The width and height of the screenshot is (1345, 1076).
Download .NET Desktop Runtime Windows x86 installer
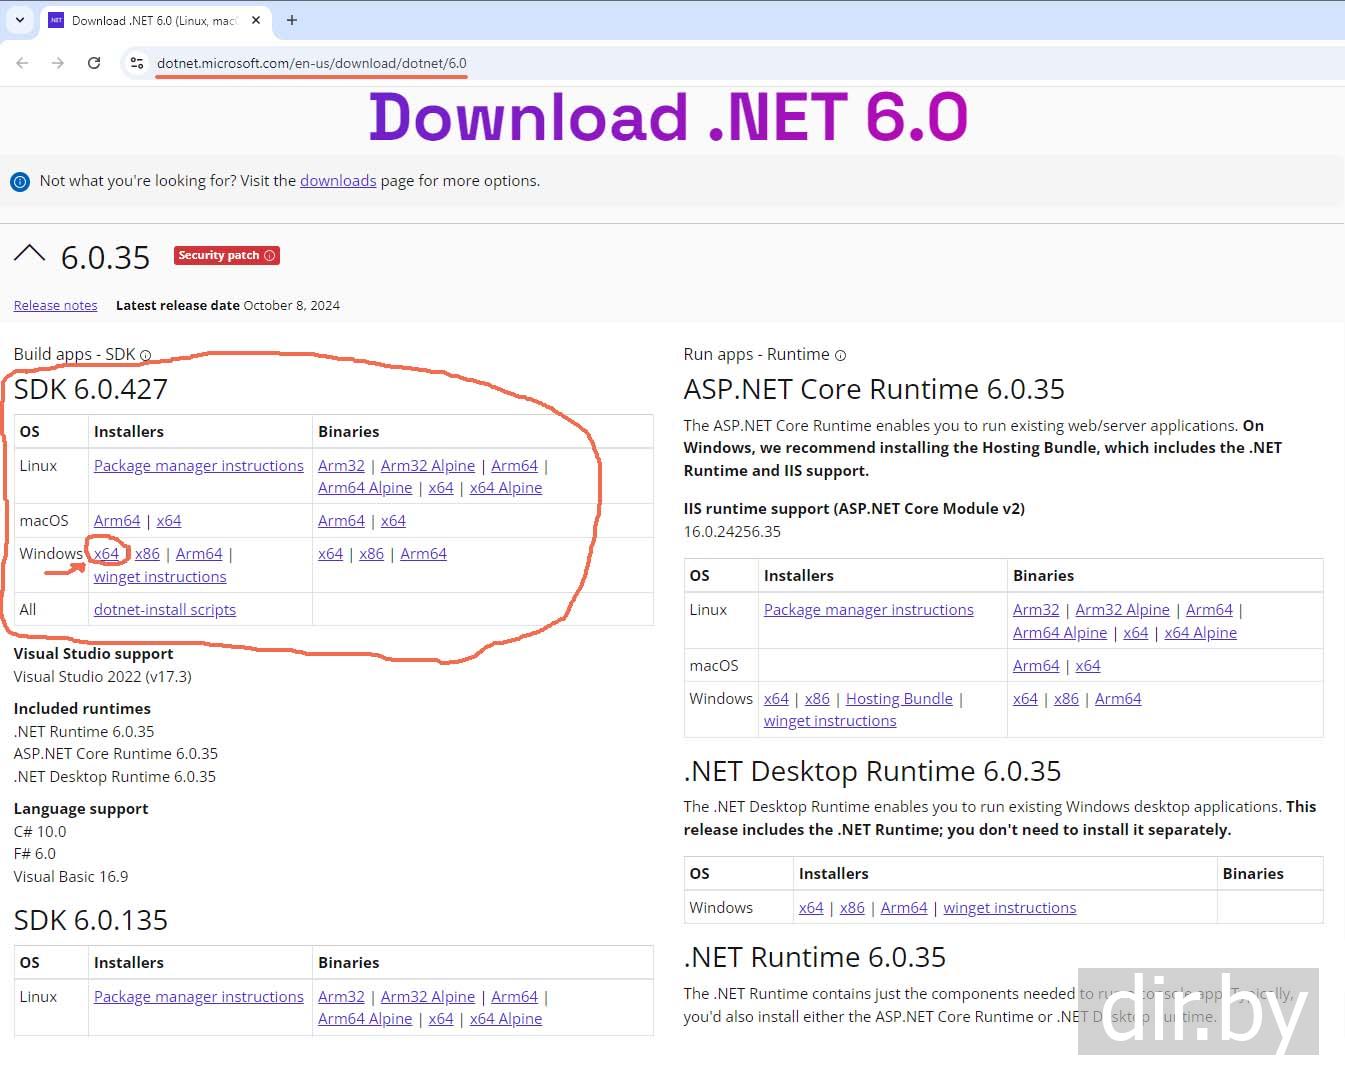coord(852,908)
